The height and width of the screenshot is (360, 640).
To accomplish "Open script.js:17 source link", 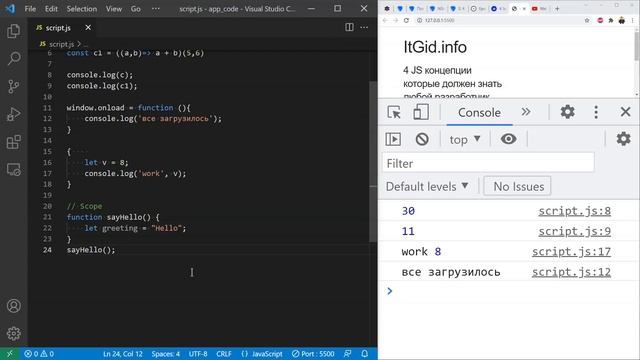I will pos(571,252).
